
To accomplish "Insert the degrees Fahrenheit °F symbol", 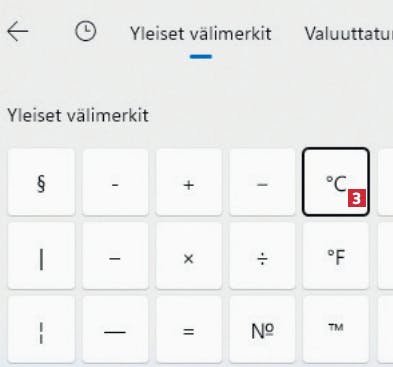I will (336, 256).
